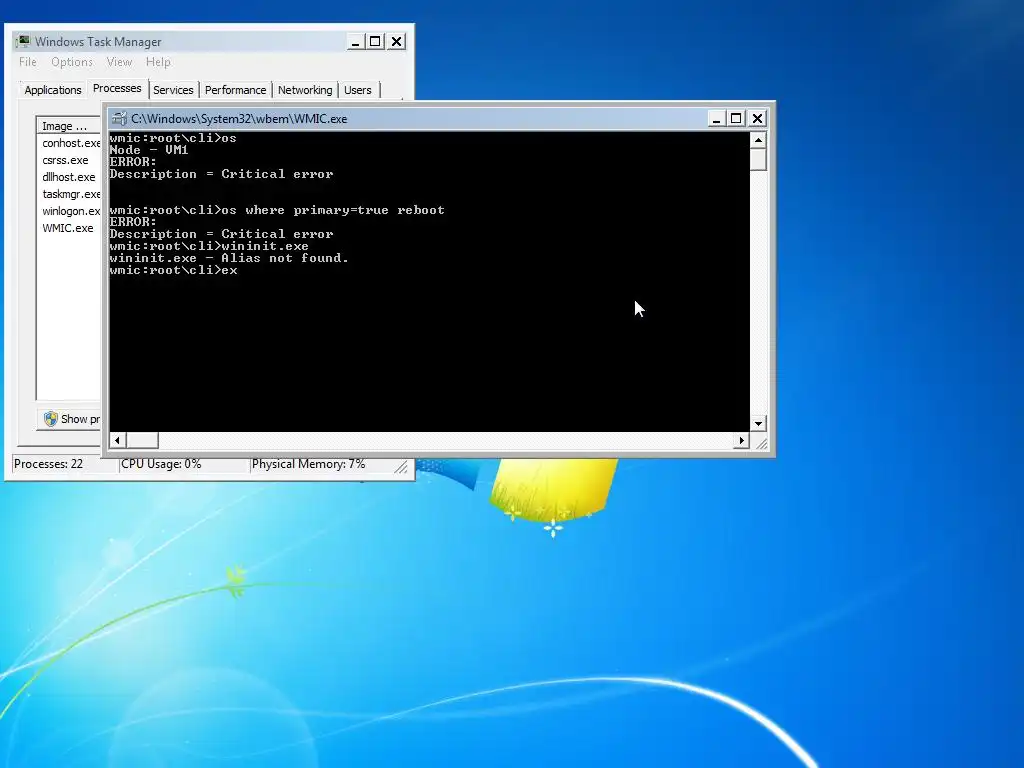Image resolution: width=1024 pixels, height=768 pixels.
Task: Click the 'wininit.exe - Alias not found.' line
Action: 229,258
